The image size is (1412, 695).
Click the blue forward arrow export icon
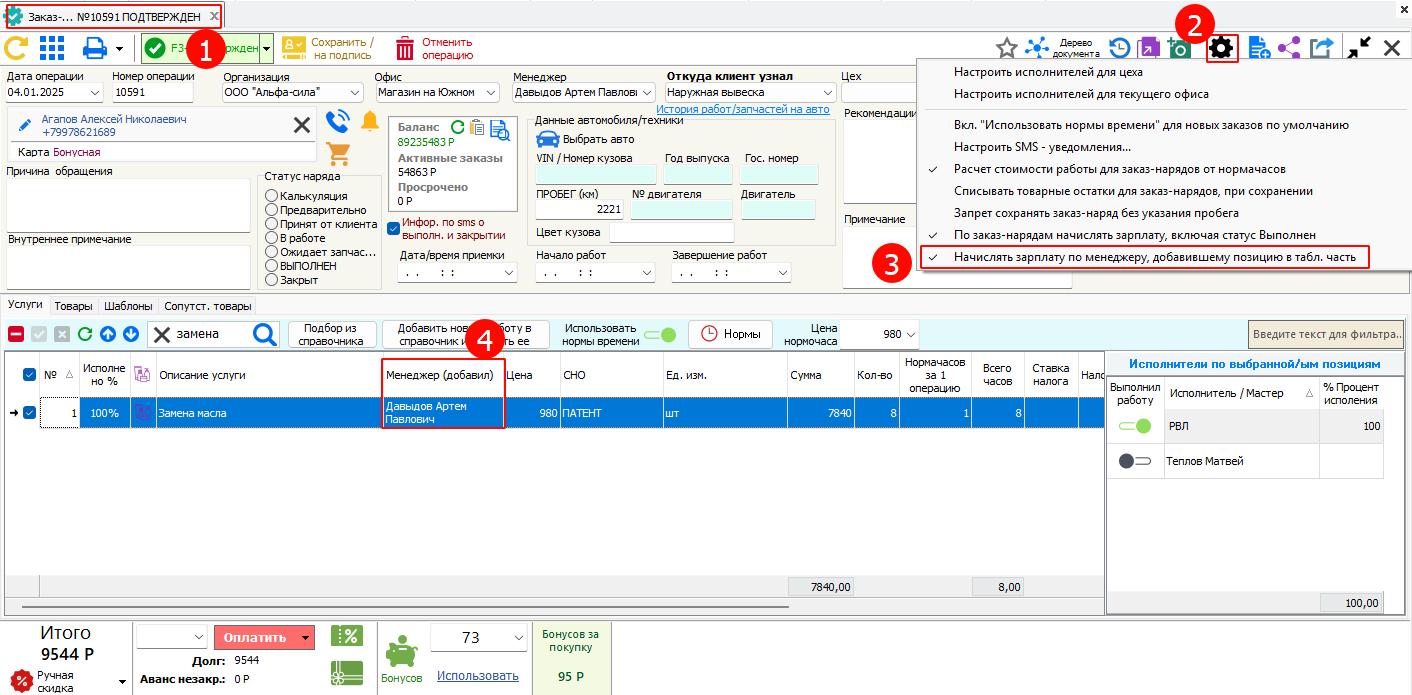1321,48
